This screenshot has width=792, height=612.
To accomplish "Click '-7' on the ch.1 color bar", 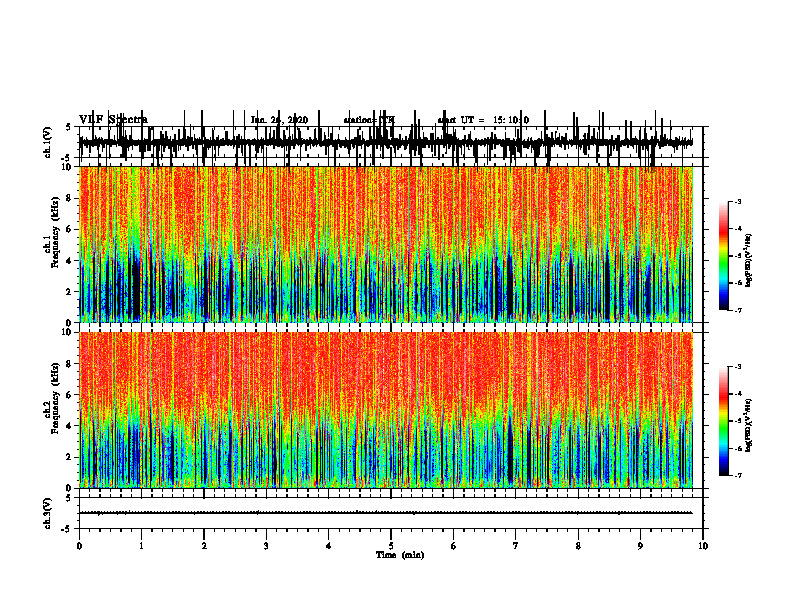I will [738, 310].
